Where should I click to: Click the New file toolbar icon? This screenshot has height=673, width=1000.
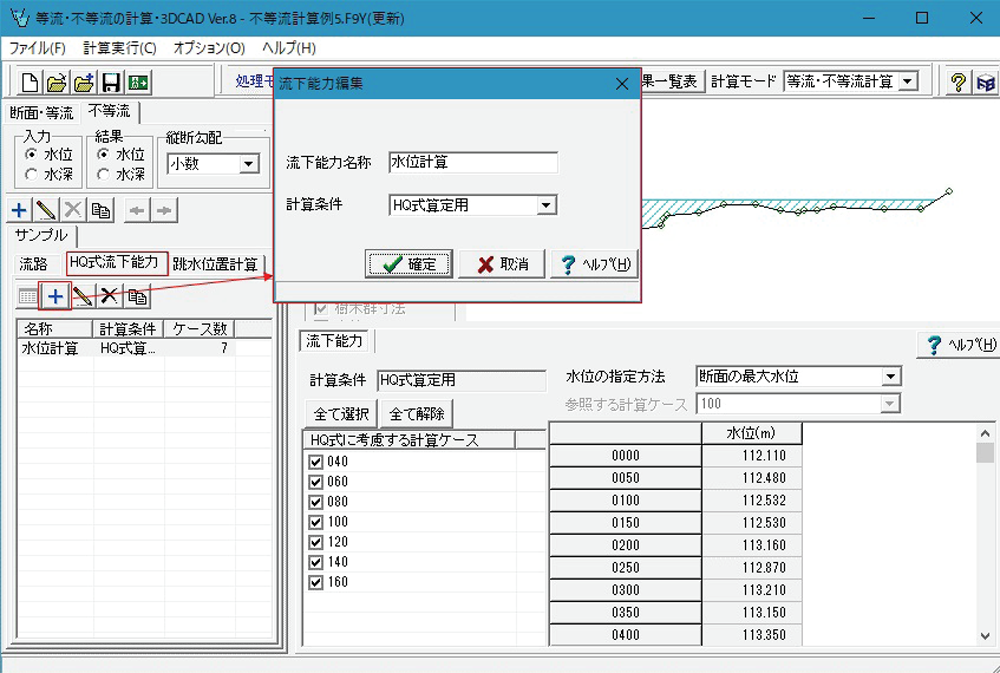click(x=29, y=82)
